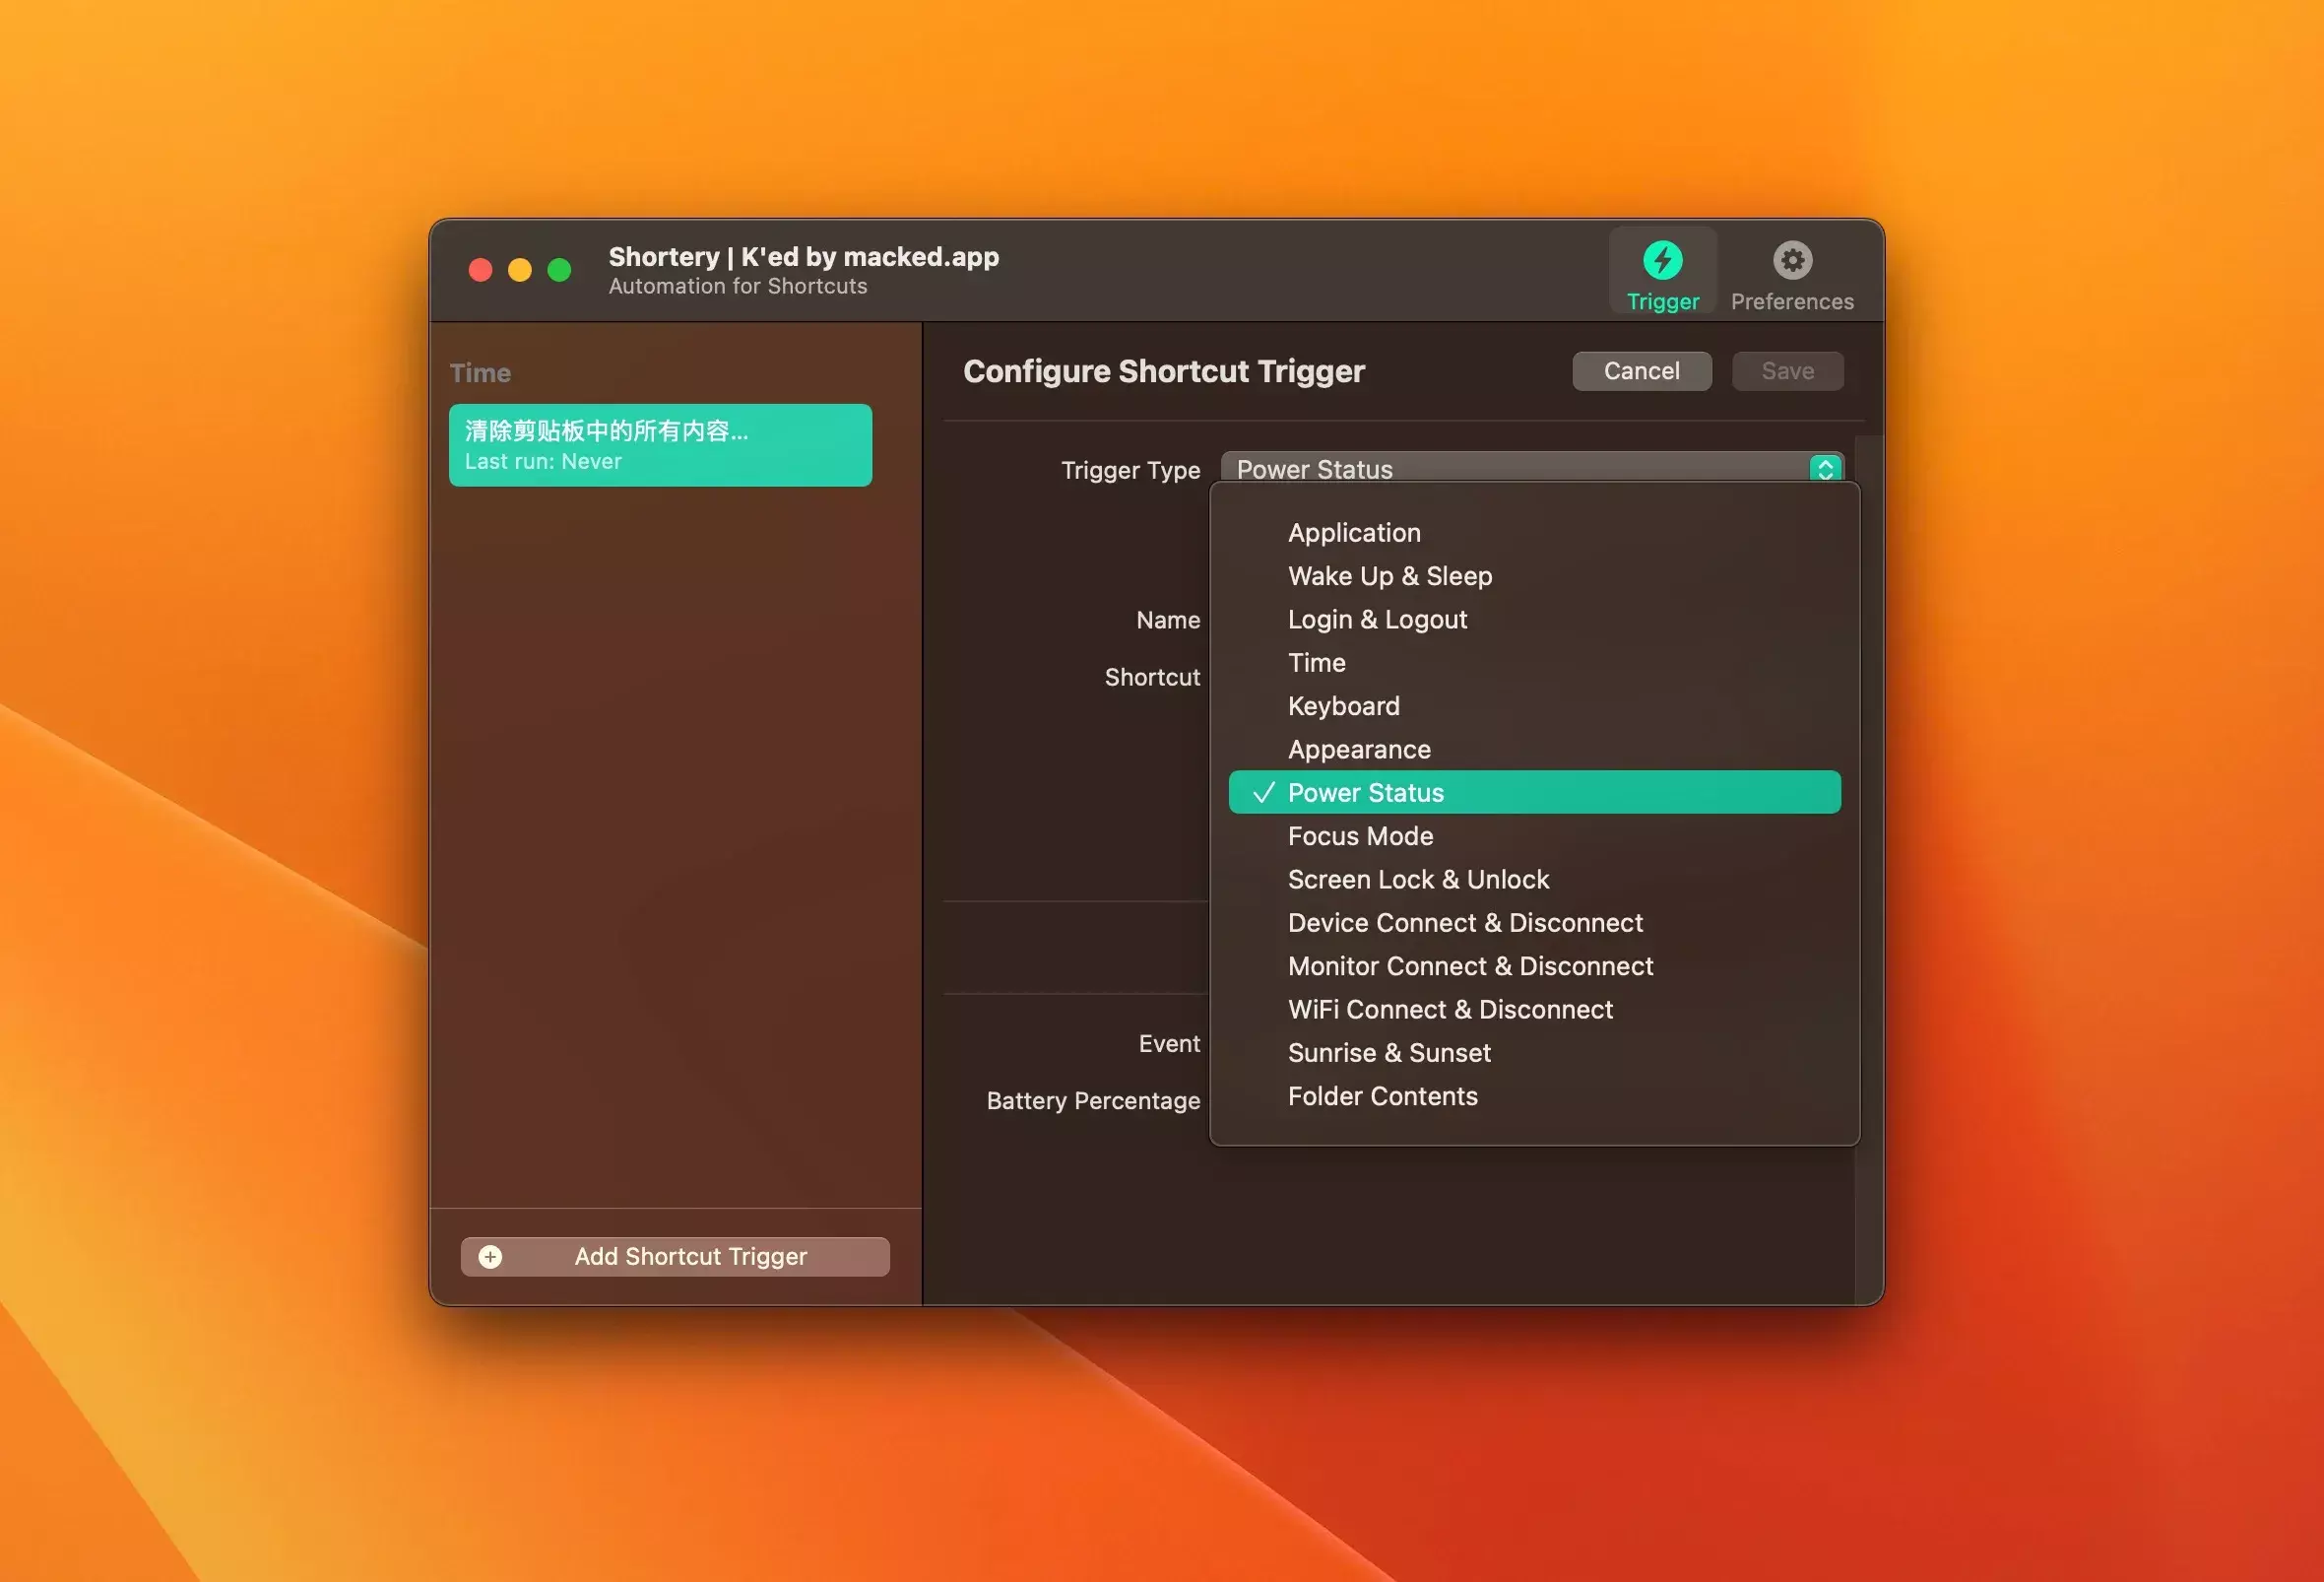Viewport: 2324px width, 1582px height.
Task: Choose Focus Mode from the list
Action: click(1360, 836)
